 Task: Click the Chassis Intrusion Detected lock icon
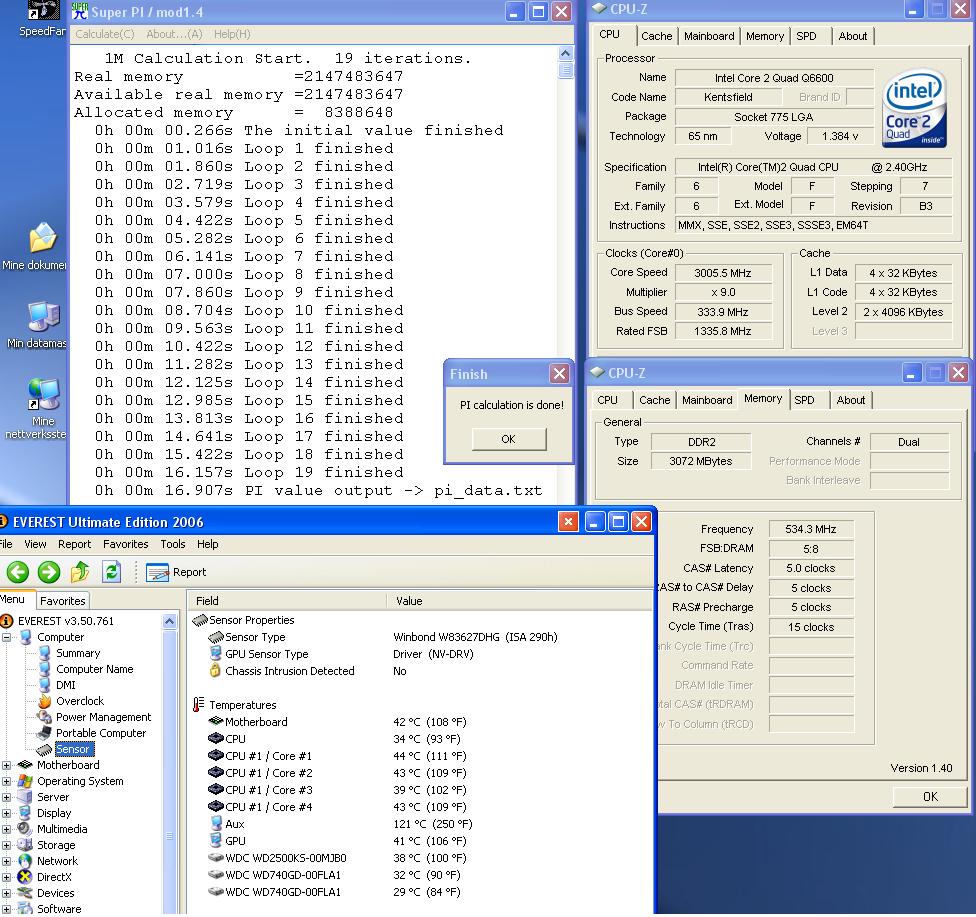(215, 670)
